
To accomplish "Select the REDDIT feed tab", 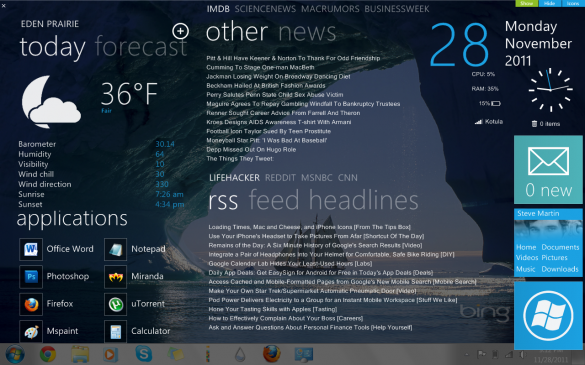I will pyautogui.click(x=280, y=178).
